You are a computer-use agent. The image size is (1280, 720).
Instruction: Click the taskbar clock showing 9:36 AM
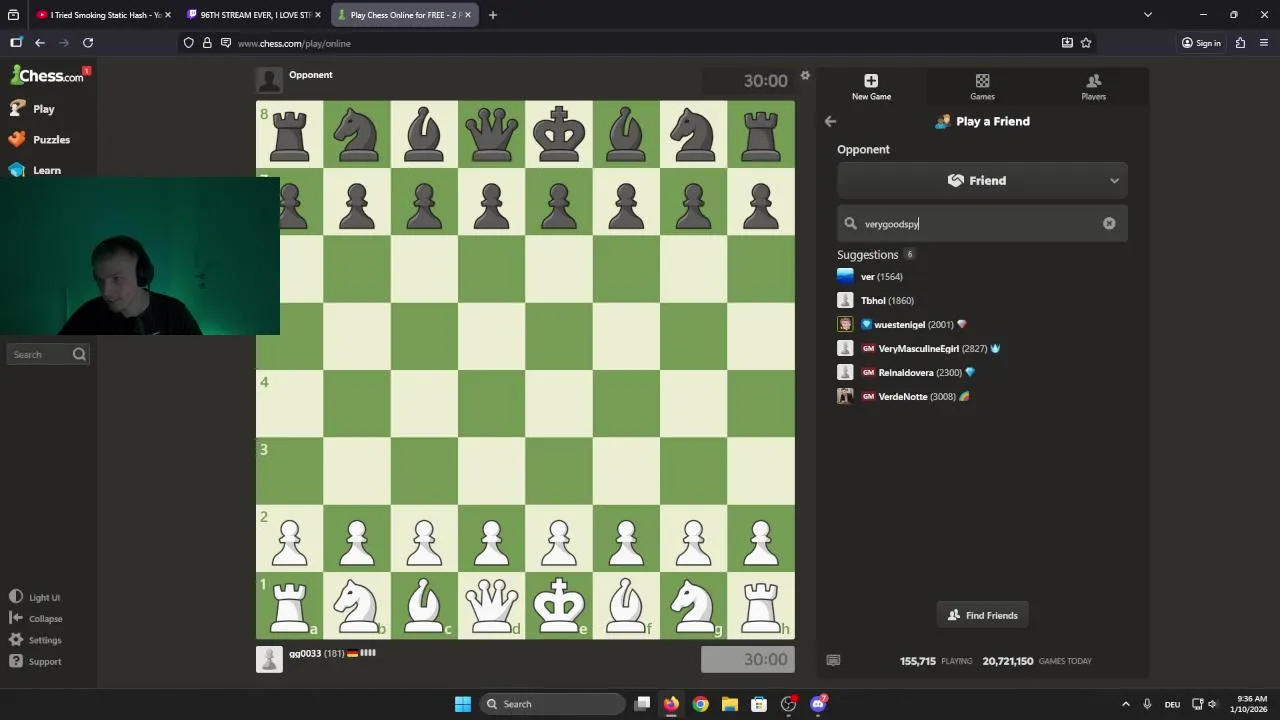tap(1251, 704)
